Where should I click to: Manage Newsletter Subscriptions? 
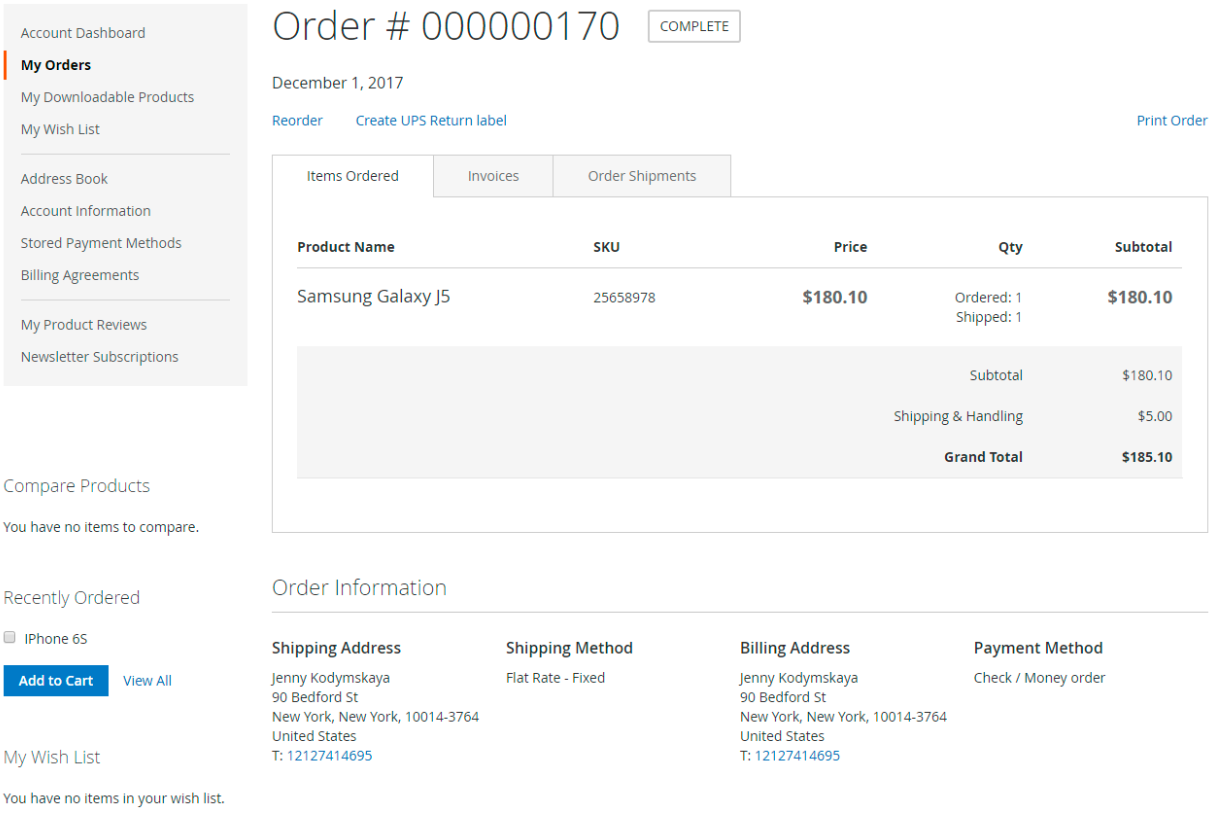[100, 357]
